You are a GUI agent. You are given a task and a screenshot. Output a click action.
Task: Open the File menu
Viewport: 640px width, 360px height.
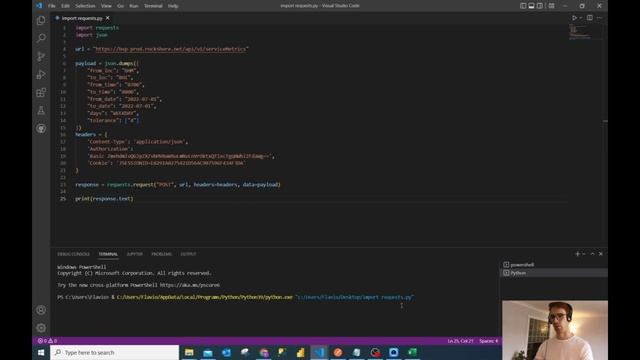[x=51, y=6]
